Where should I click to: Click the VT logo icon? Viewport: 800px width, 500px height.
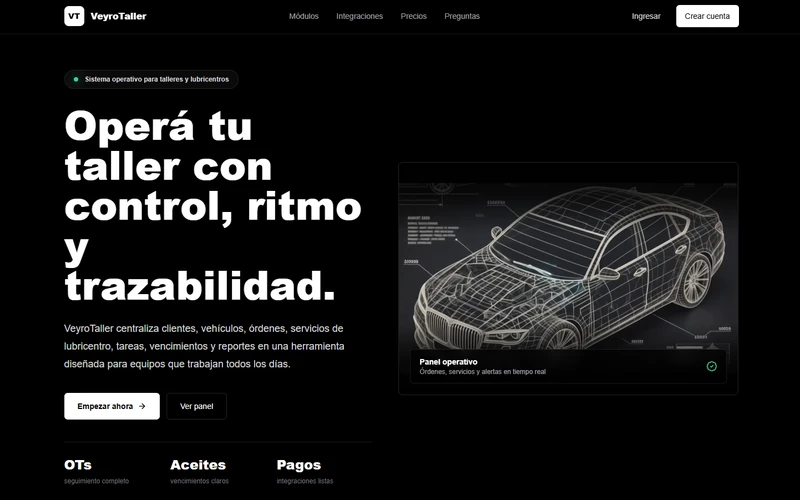coord(74,16)
